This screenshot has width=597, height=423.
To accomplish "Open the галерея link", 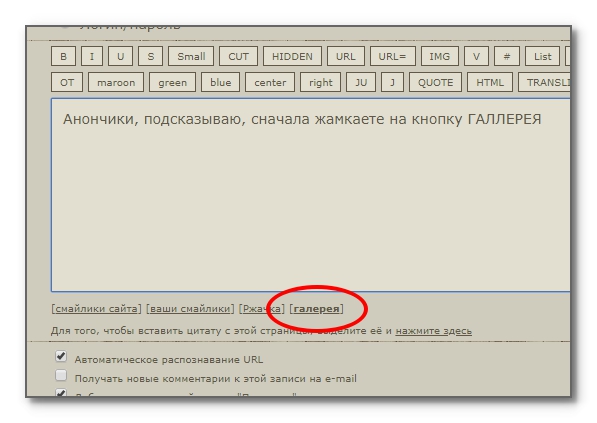I will pyautogui.click(x=316, y=308).
